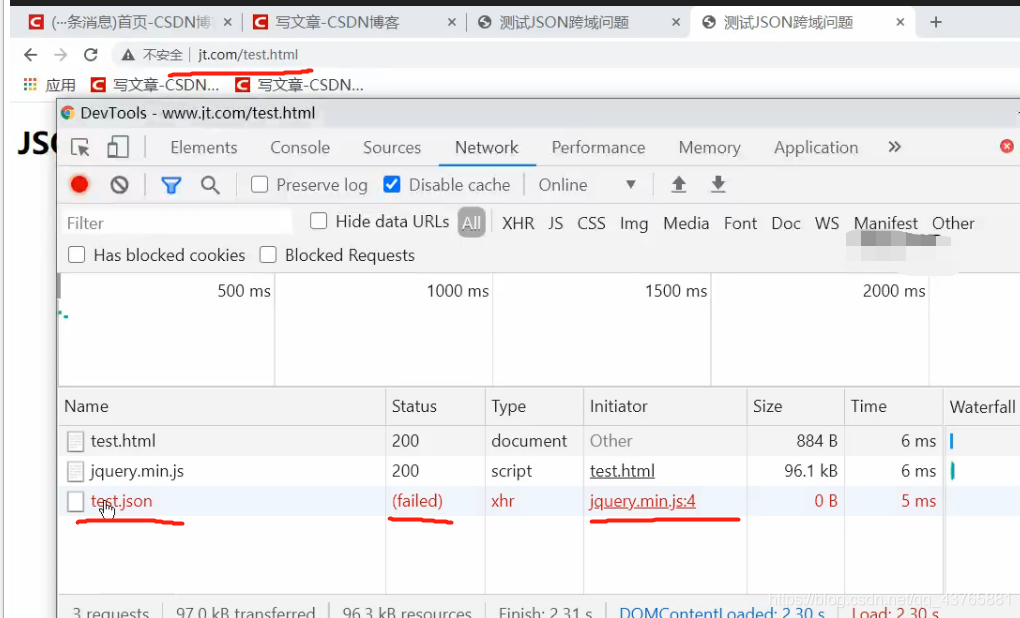Viewport: 1020px width, 618px height.
Task: Sort by the Status column header
Action: 435,407
